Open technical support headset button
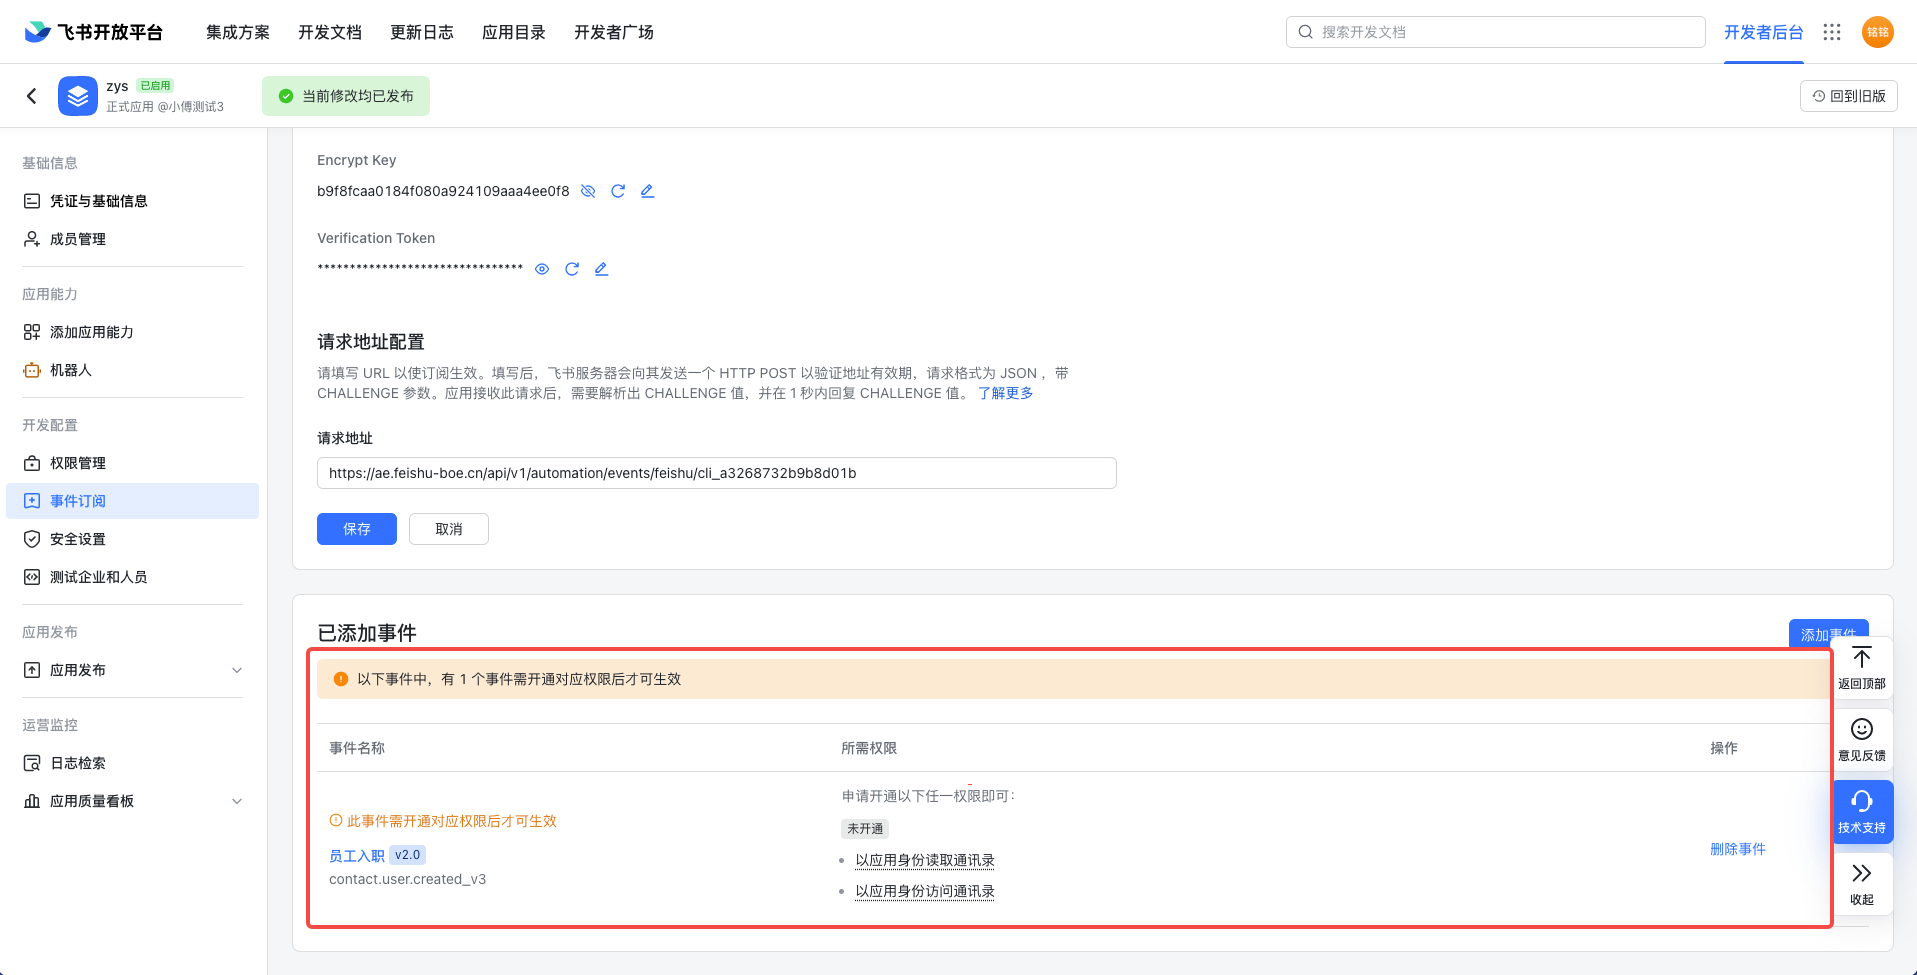Viewport: 1917px width, 975px height. point(1862,812)
